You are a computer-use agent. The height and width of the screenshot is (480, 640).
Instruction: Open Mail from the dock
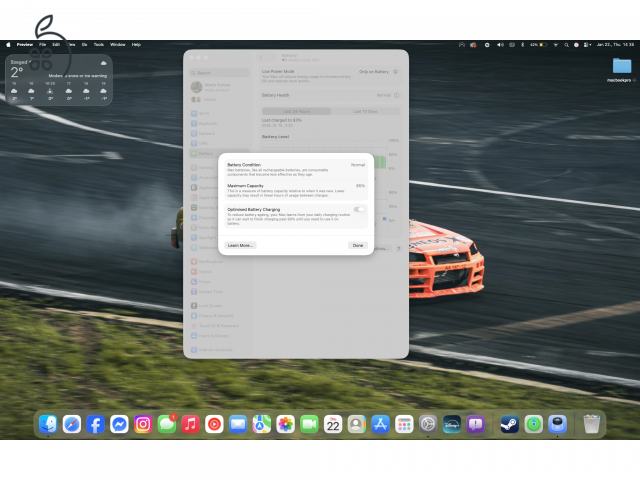tap(238, 424)
